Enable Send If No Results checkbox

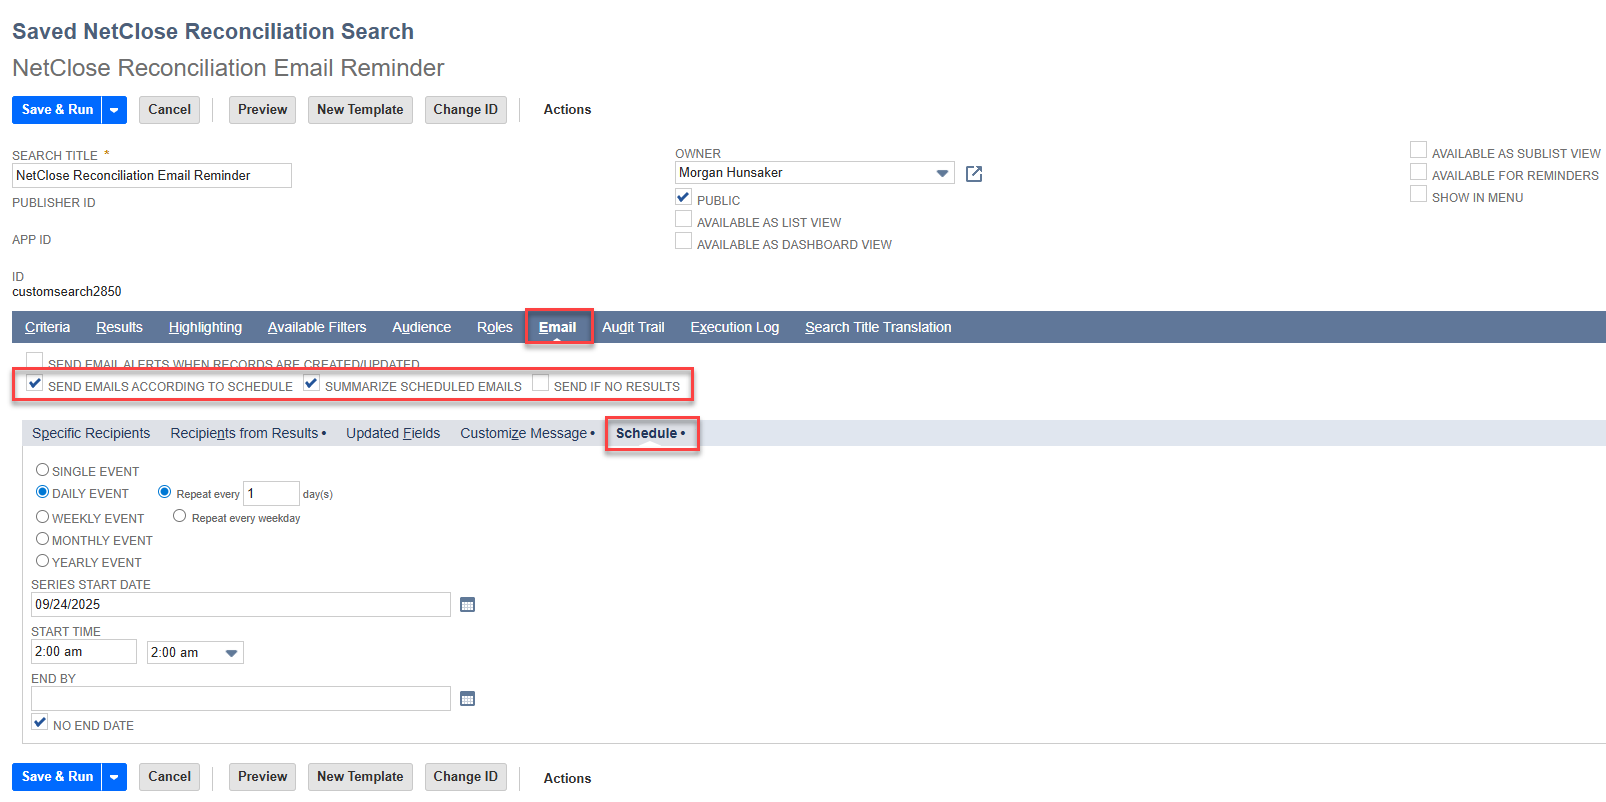pos(541,384)
